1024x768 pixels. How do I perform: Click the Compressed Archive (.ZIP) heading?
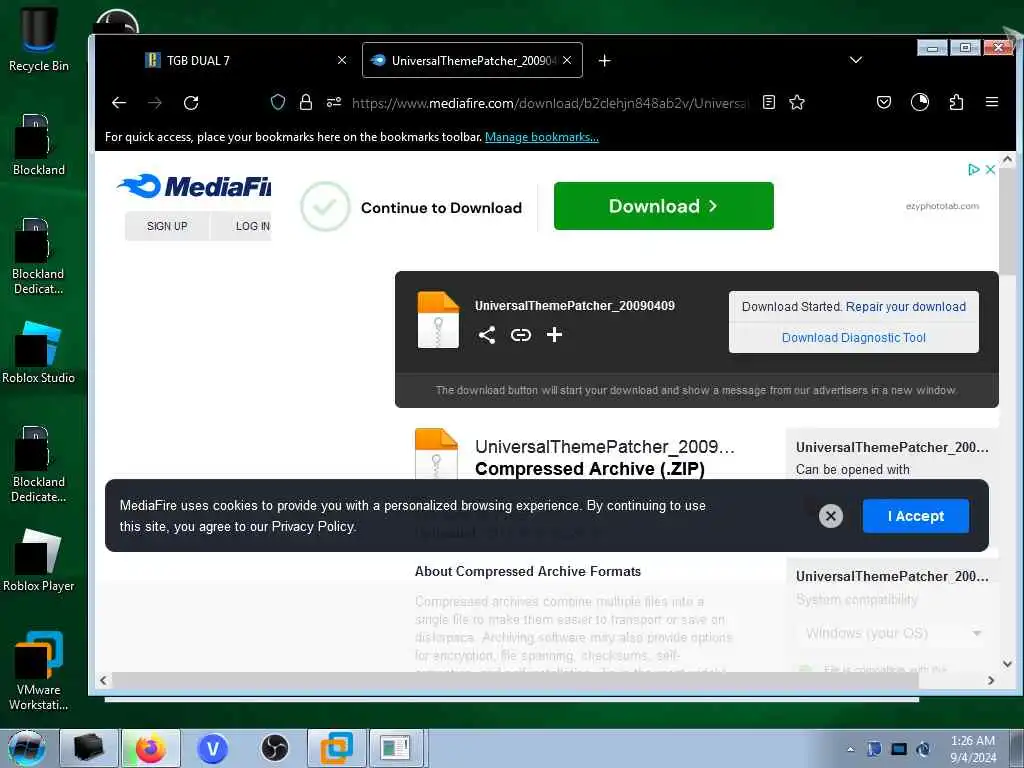[x=590, y=469]
